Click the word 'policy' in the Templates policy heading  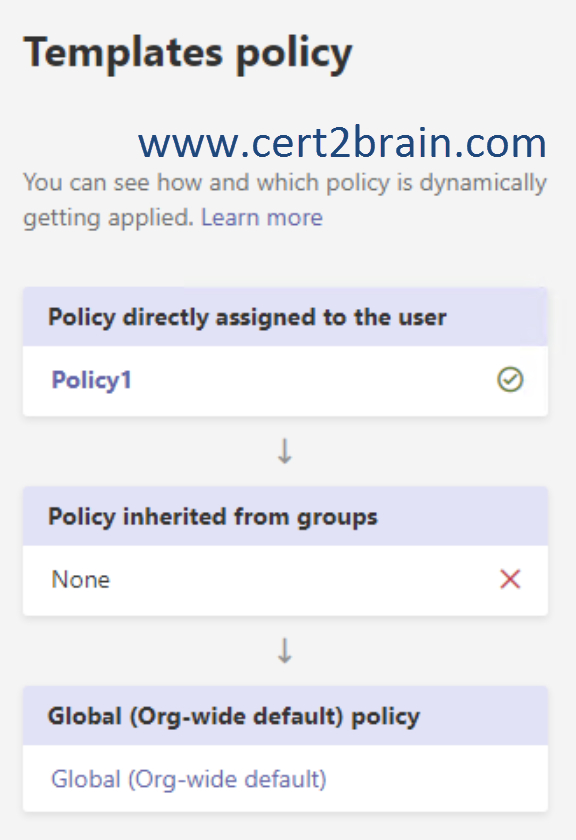click(x=294, y=55)
